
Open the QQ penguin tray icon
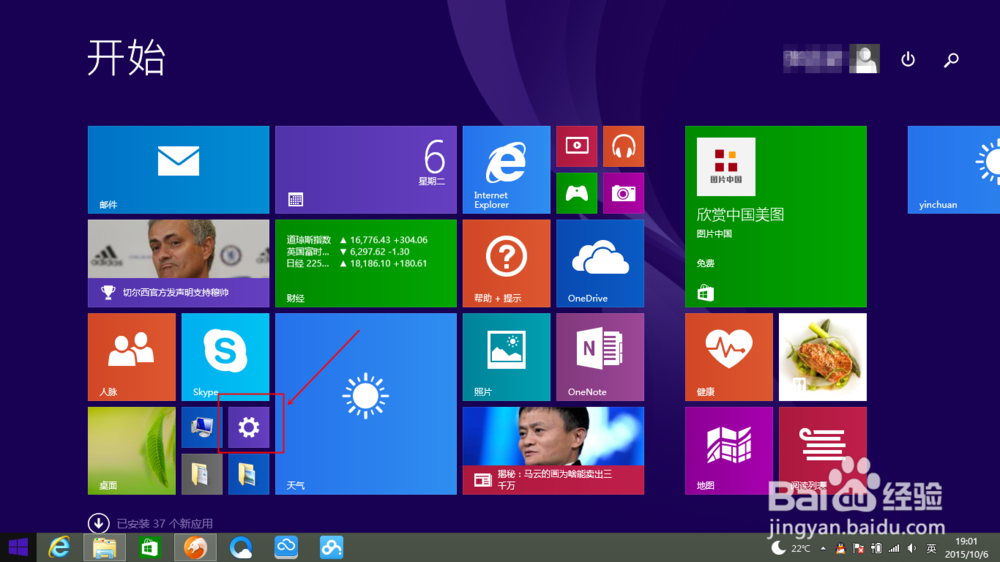(x=841, y=549)
